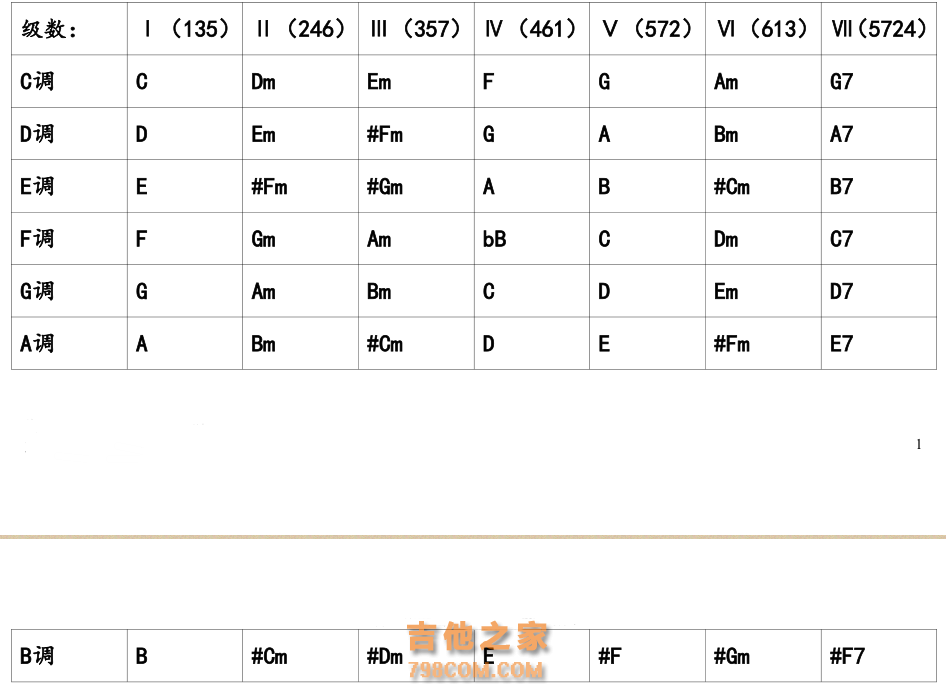Viewport: 946px width, 689px height.
Task: Click the page number 1
Action: point(918,445)
